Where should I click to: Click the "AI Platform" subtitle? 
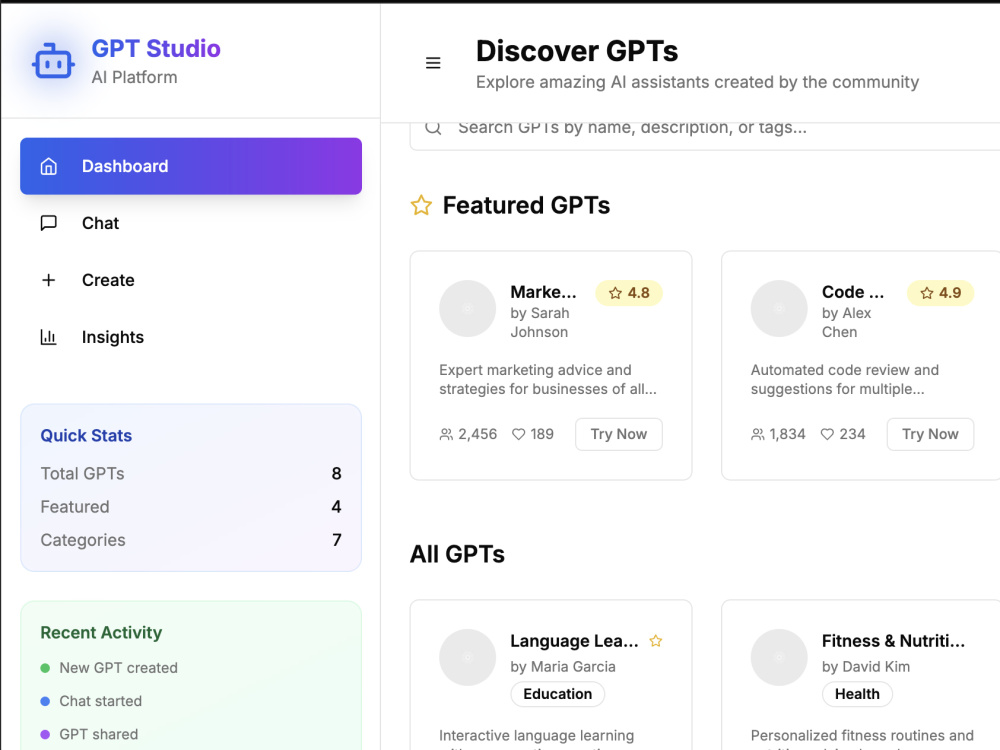[x=135, y=77]
